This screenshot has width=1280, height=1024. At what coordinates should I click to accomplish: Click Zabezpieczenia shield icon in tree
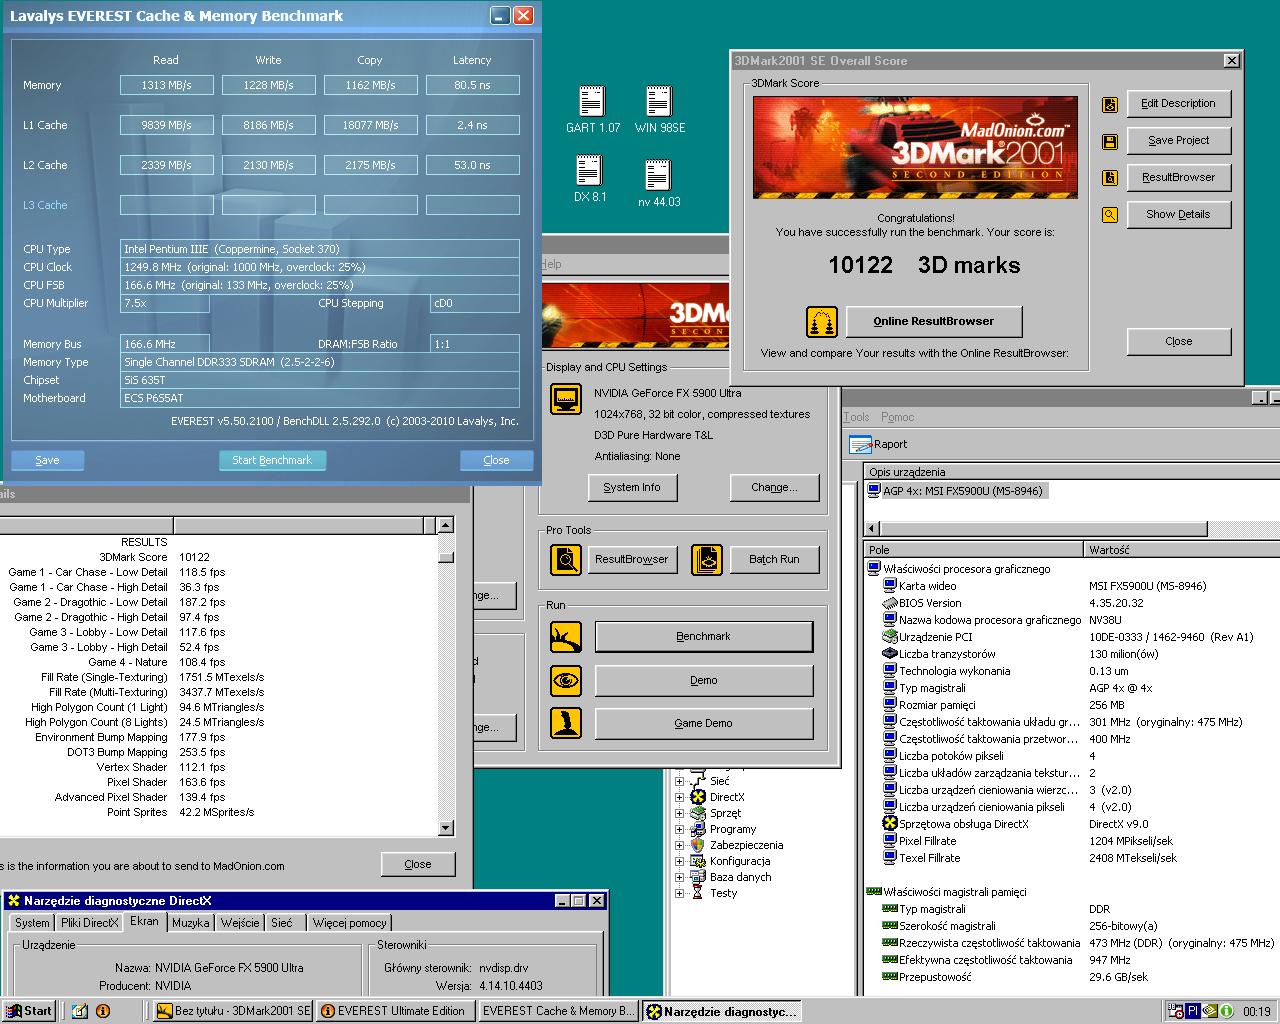(x=698, y=845)
